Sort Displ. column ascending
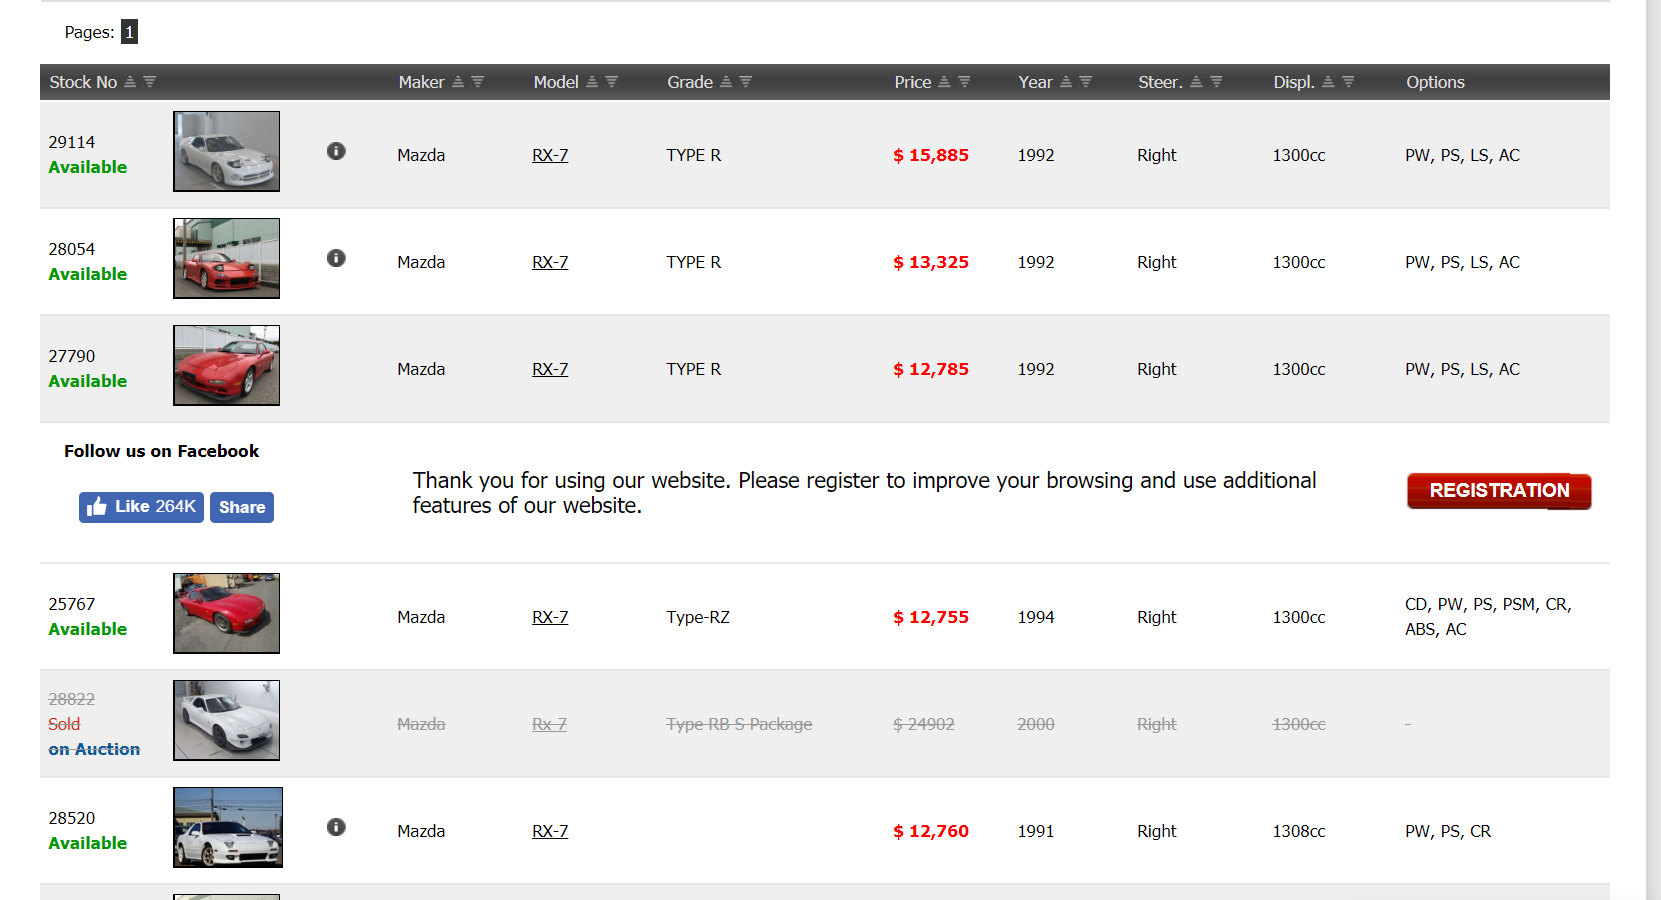Screen dimensions: 1661x900 (x=1328, y=82)
